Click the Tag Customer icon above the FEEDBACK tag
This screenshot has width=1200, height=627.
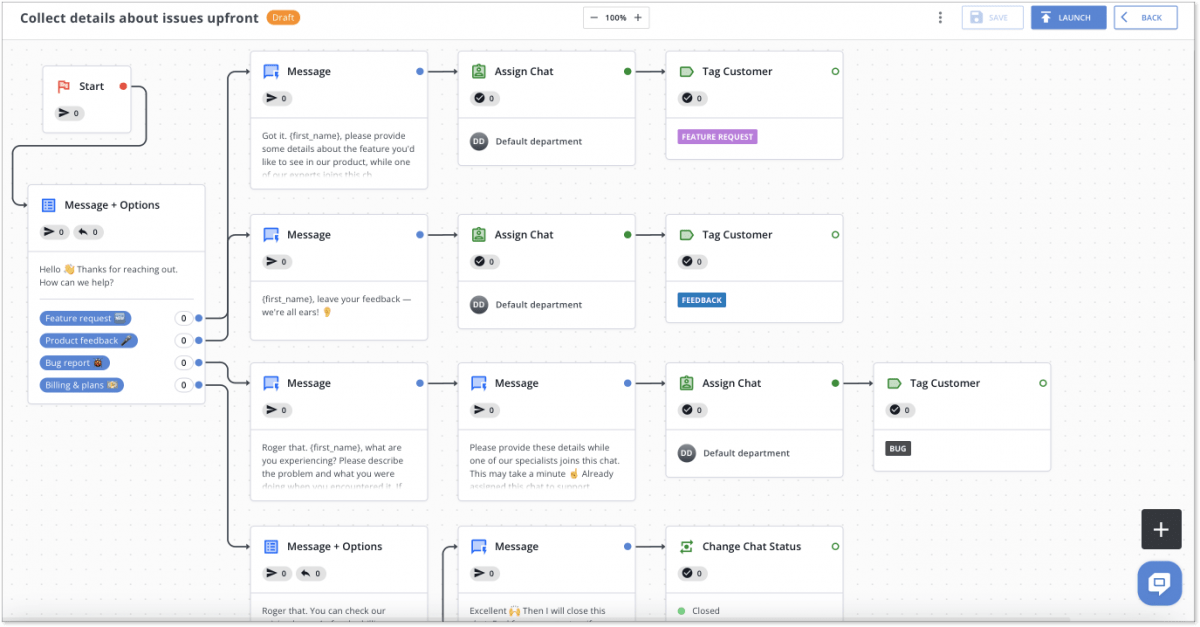point(685,234)
